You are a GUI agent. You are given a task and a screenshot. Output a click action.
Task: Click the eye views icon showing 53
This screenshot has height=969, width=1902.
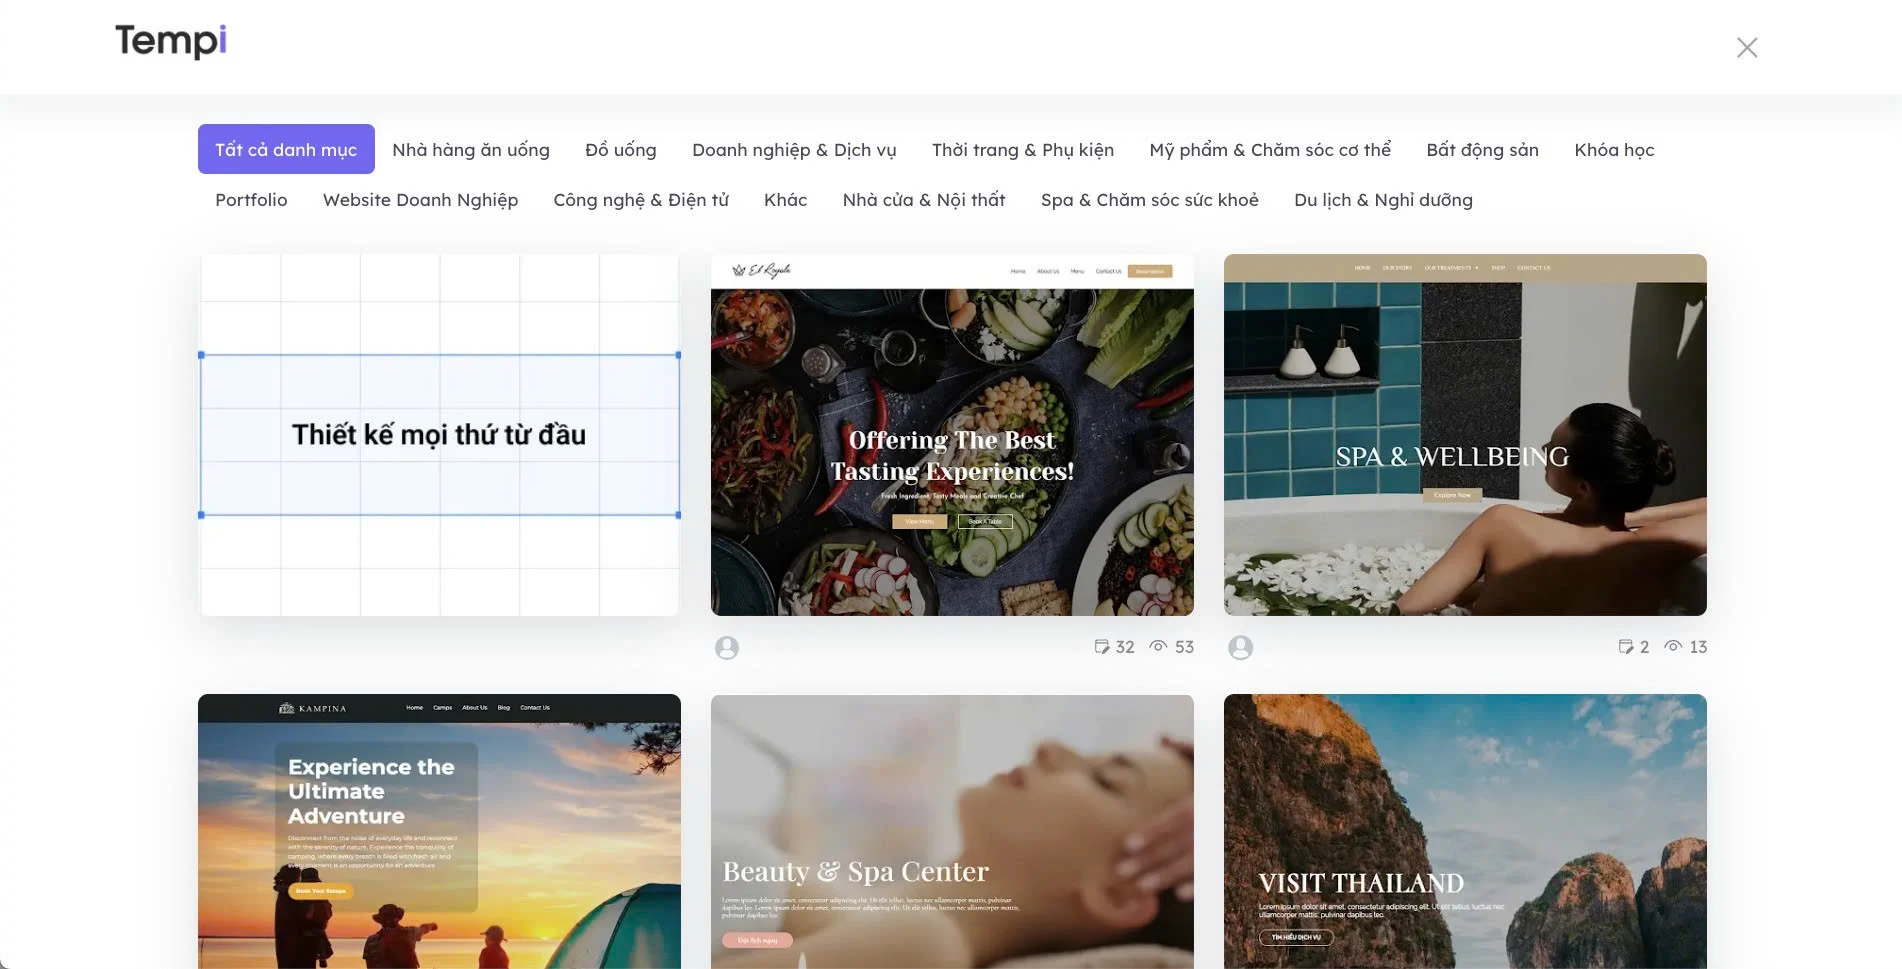[x=1158, y=647]
